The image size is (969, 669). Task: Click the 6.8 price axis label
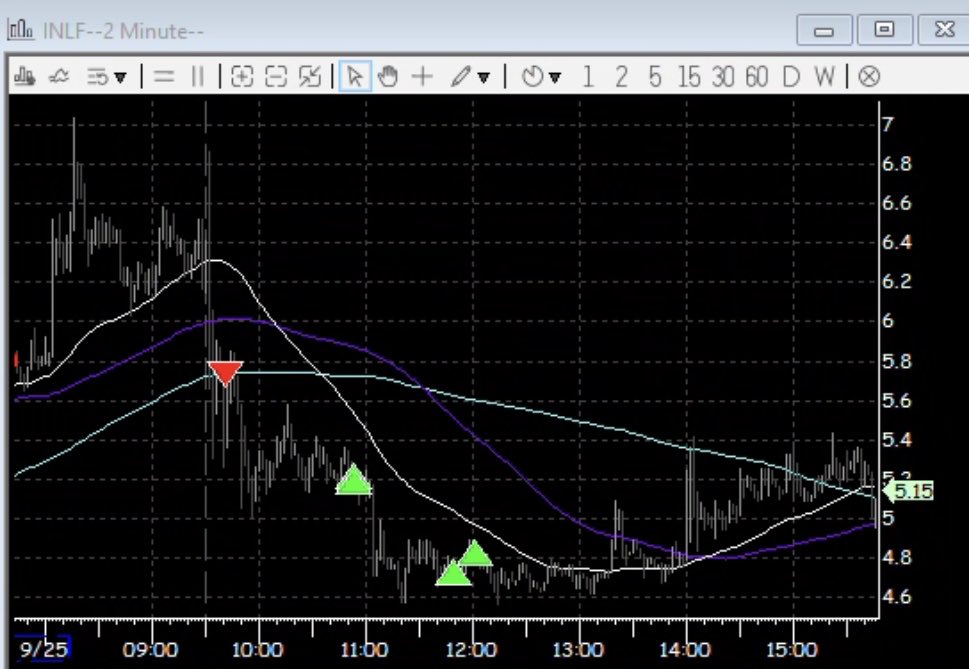tap(897, 164)
